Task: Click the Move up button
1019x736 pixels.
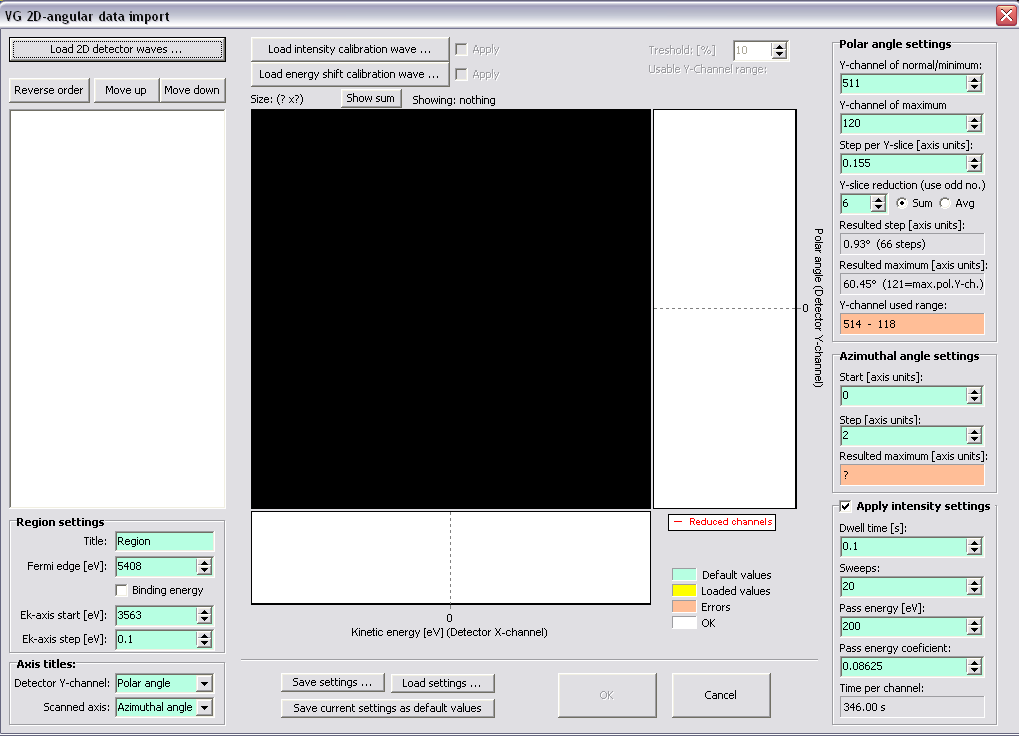Action: (x=125, y=90)
